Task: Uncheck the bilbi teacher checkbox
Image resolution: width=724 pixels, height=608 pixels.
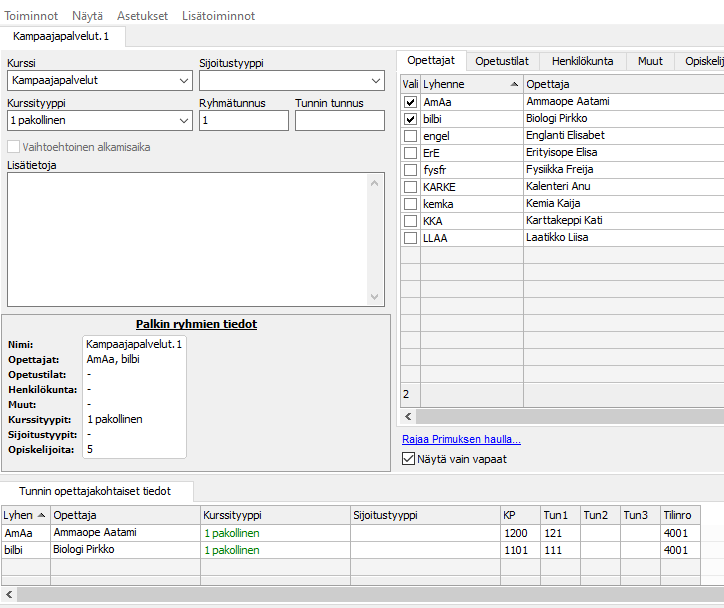Action: [410, 119]
